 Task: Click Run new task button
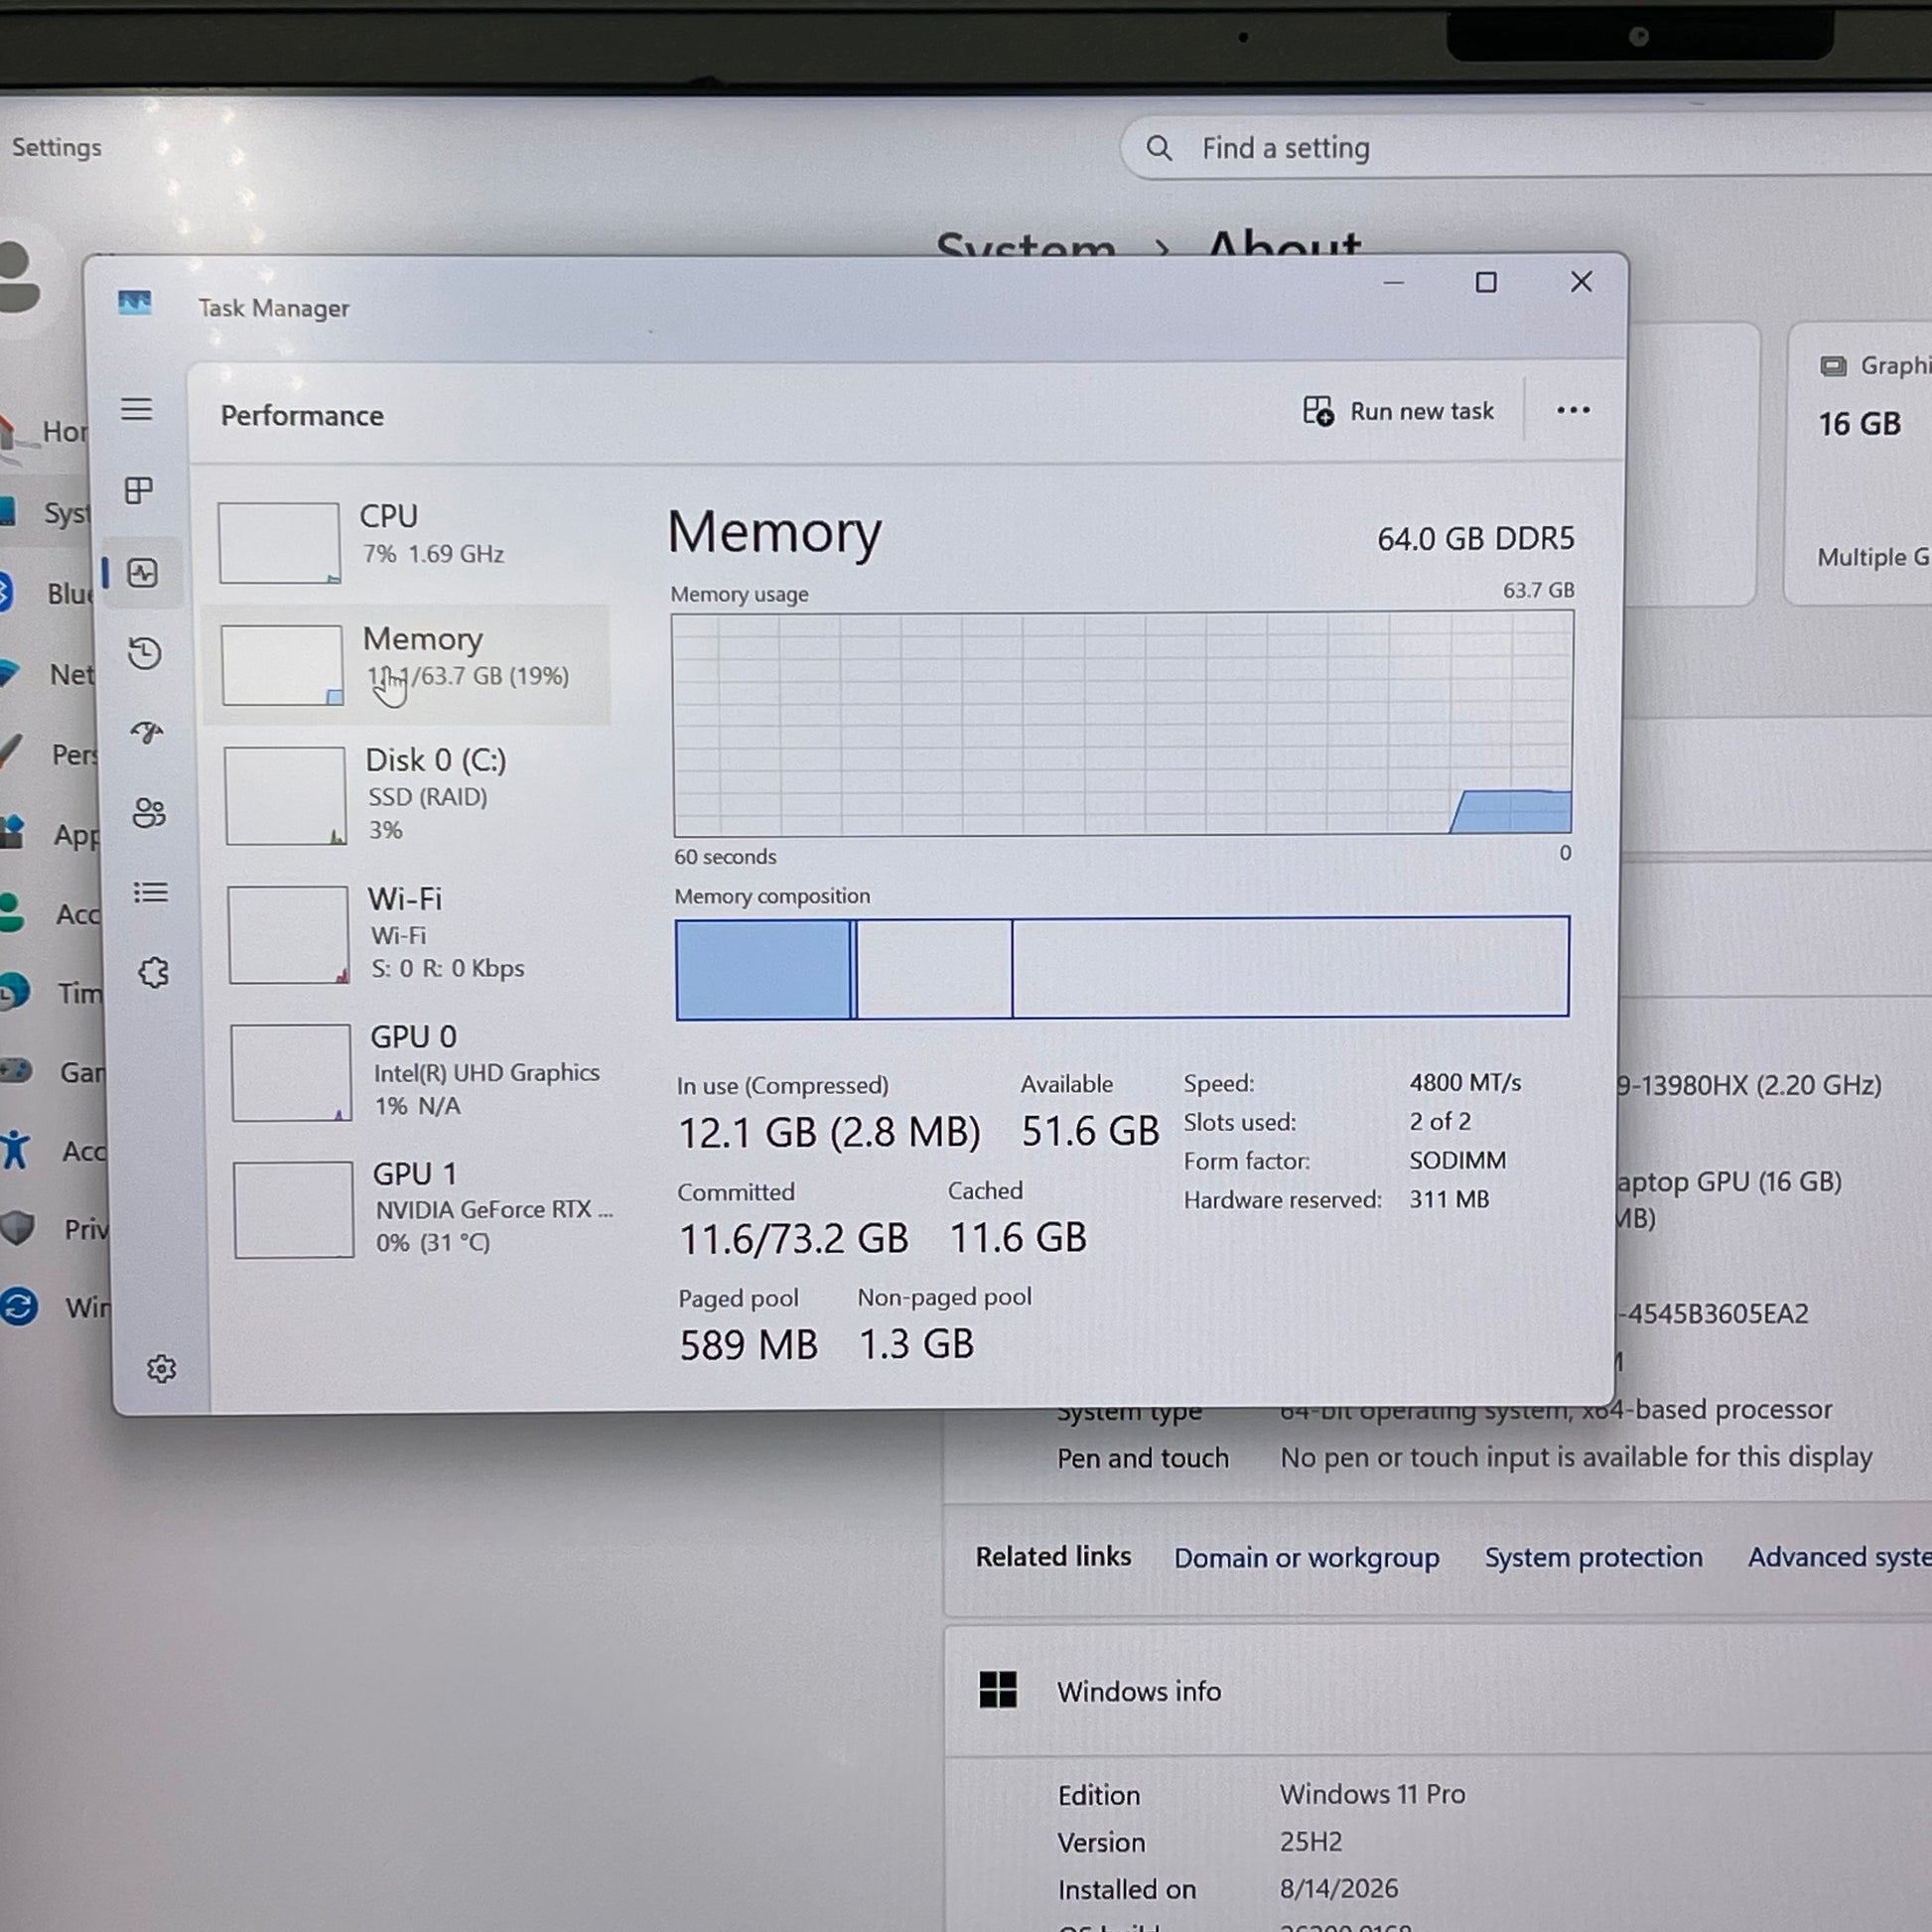[1398, 411]
